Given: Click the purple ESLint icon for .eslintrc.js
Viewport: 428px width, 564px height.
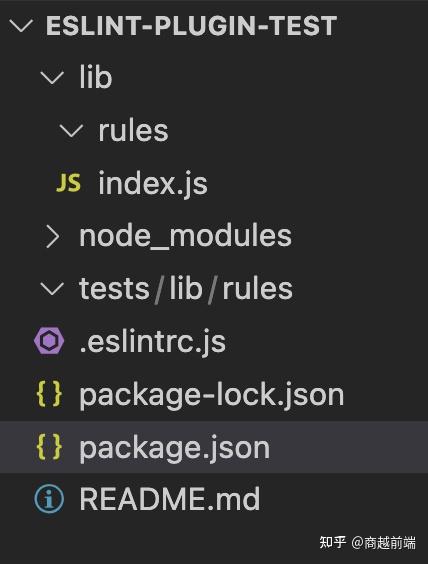Looking at the screenshot, I should 49,341.
